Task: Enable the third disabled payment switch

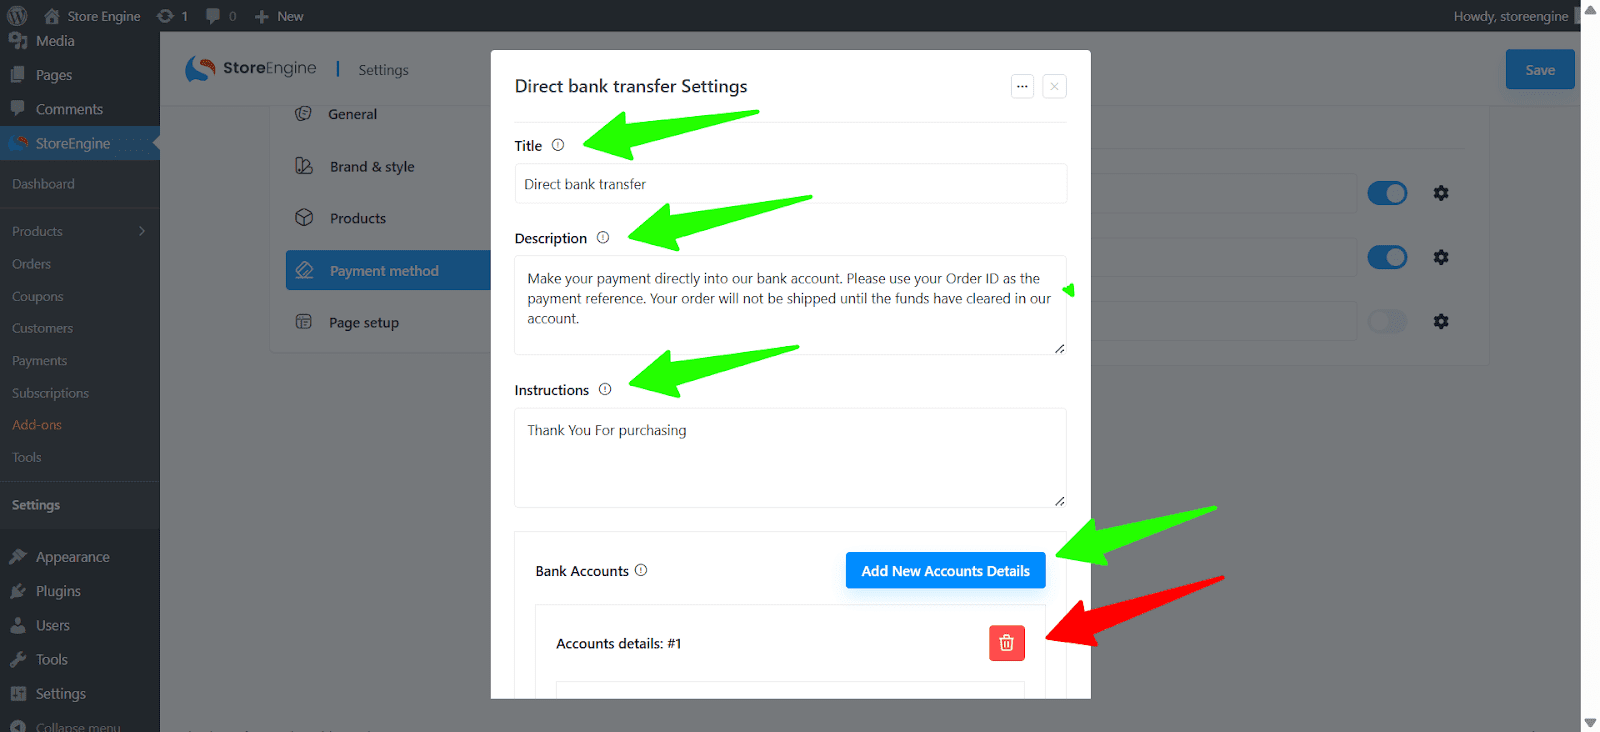Action: (1387, 321)
